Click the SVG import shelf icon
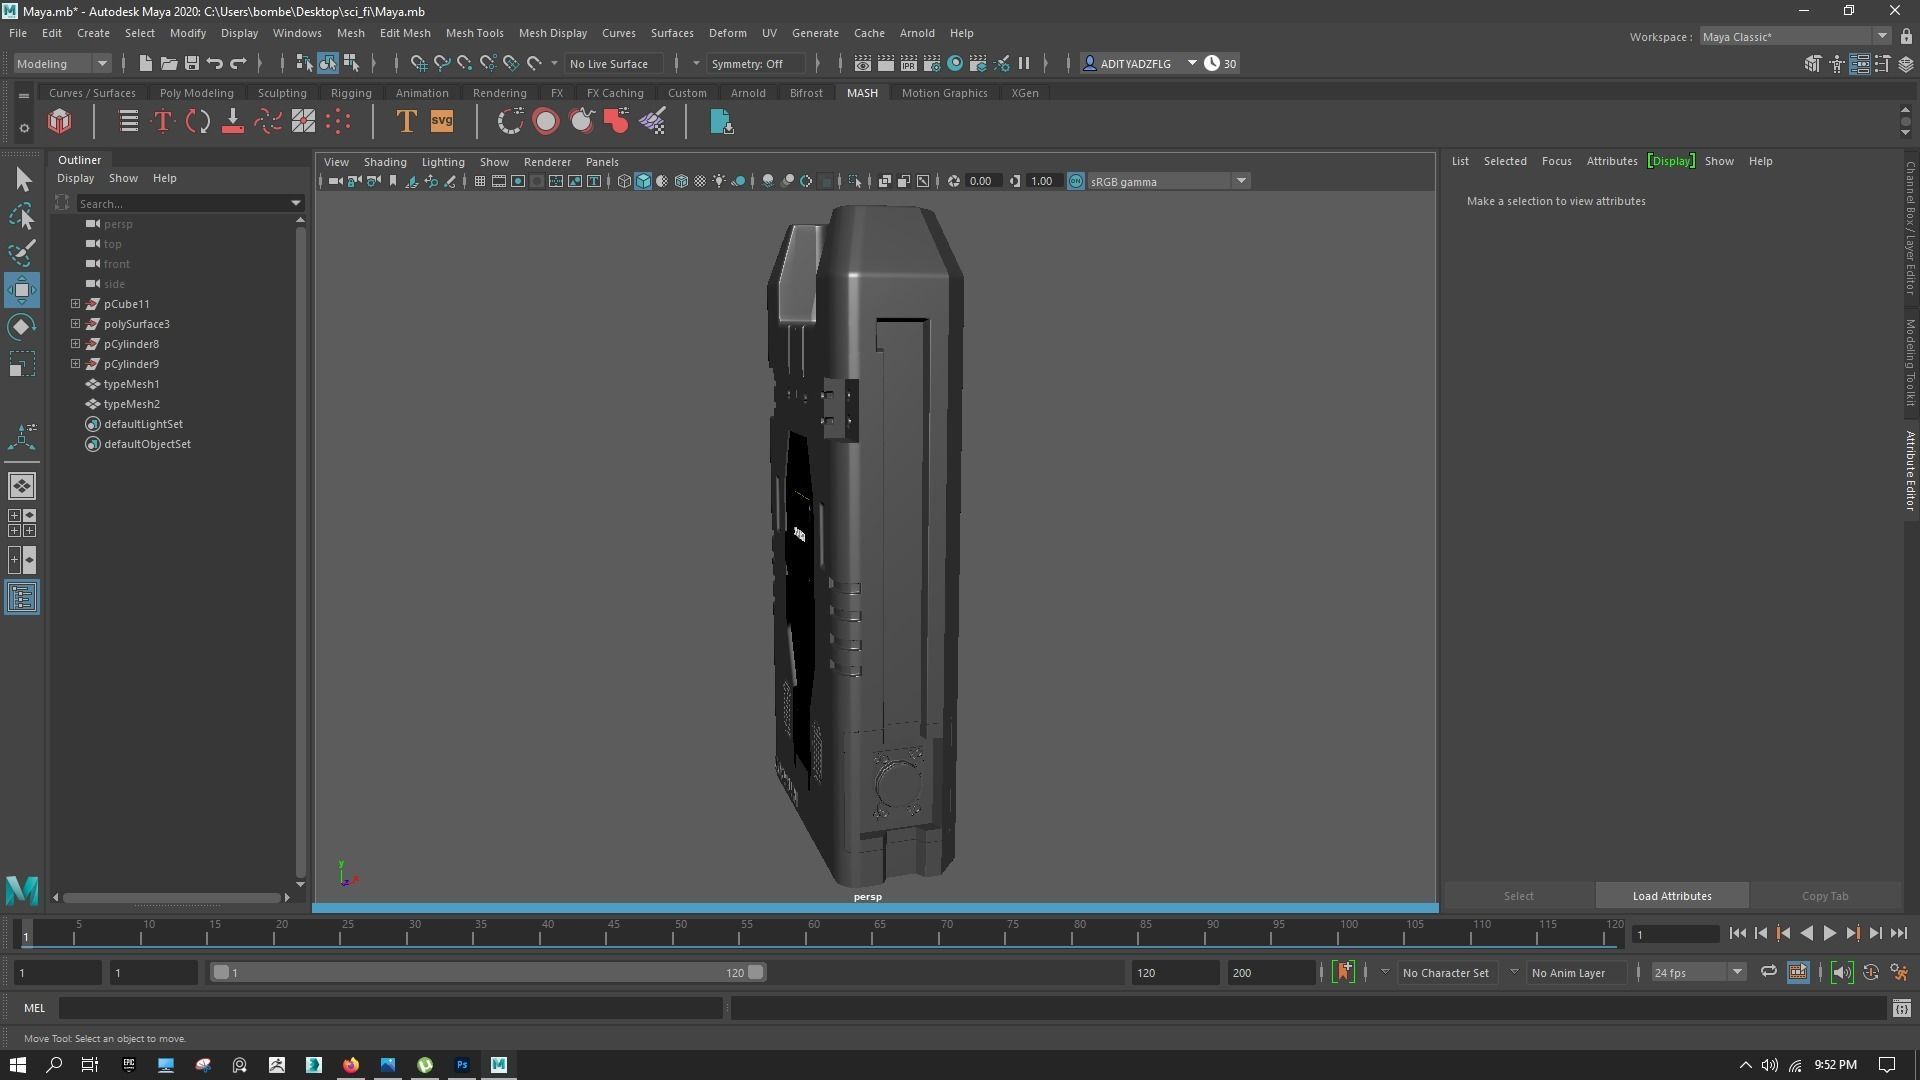This screenshot has width=1920, height=1080. (x=442, y=122)
